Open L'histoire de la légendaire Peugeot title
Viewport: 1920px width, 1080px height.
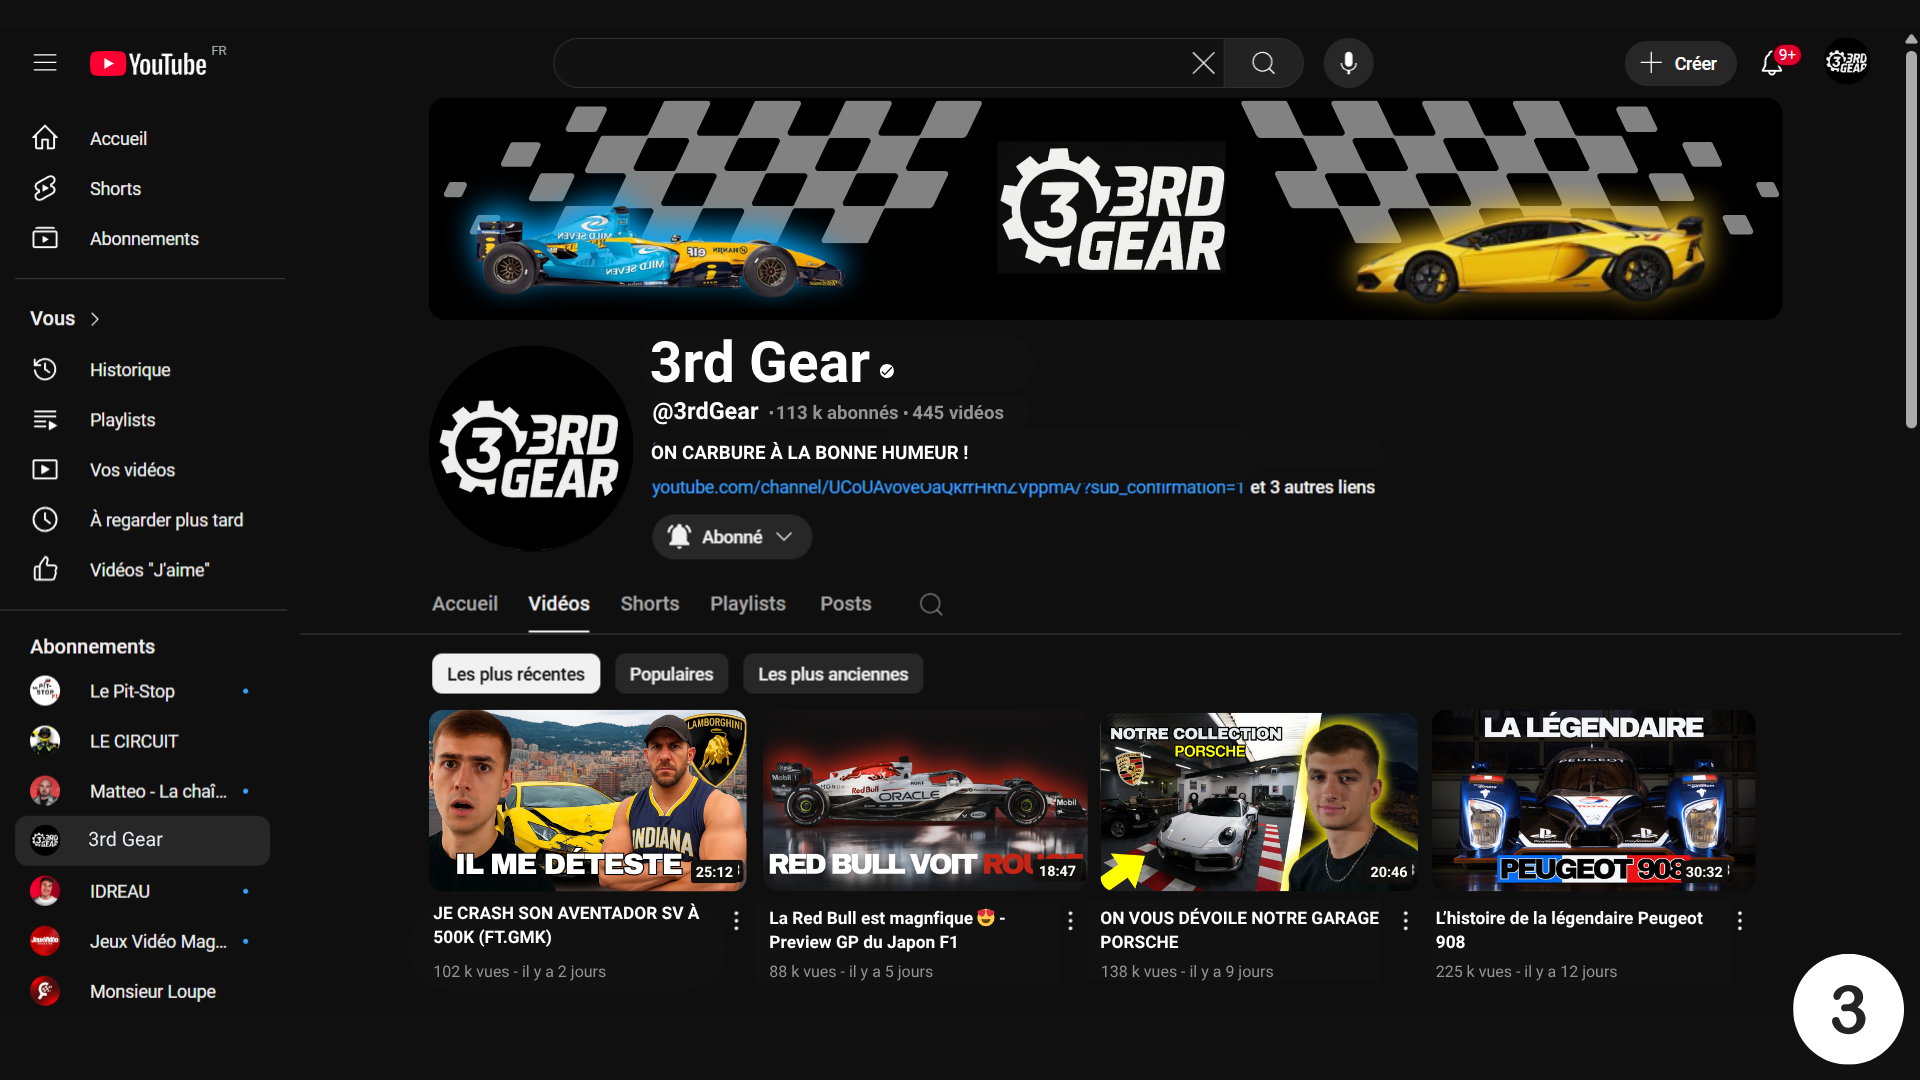[1569, 930]
